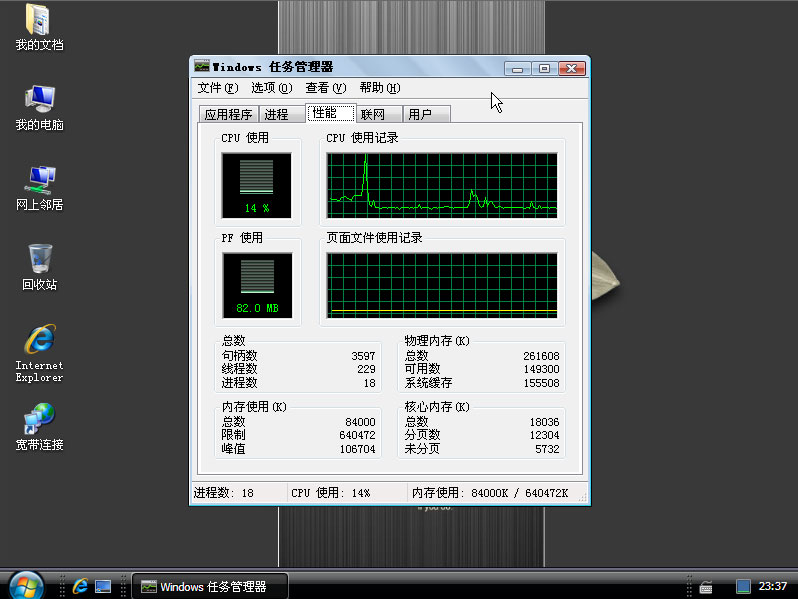Click the 可用数 value 149300
798x599 pixels.
pos(541,369)
